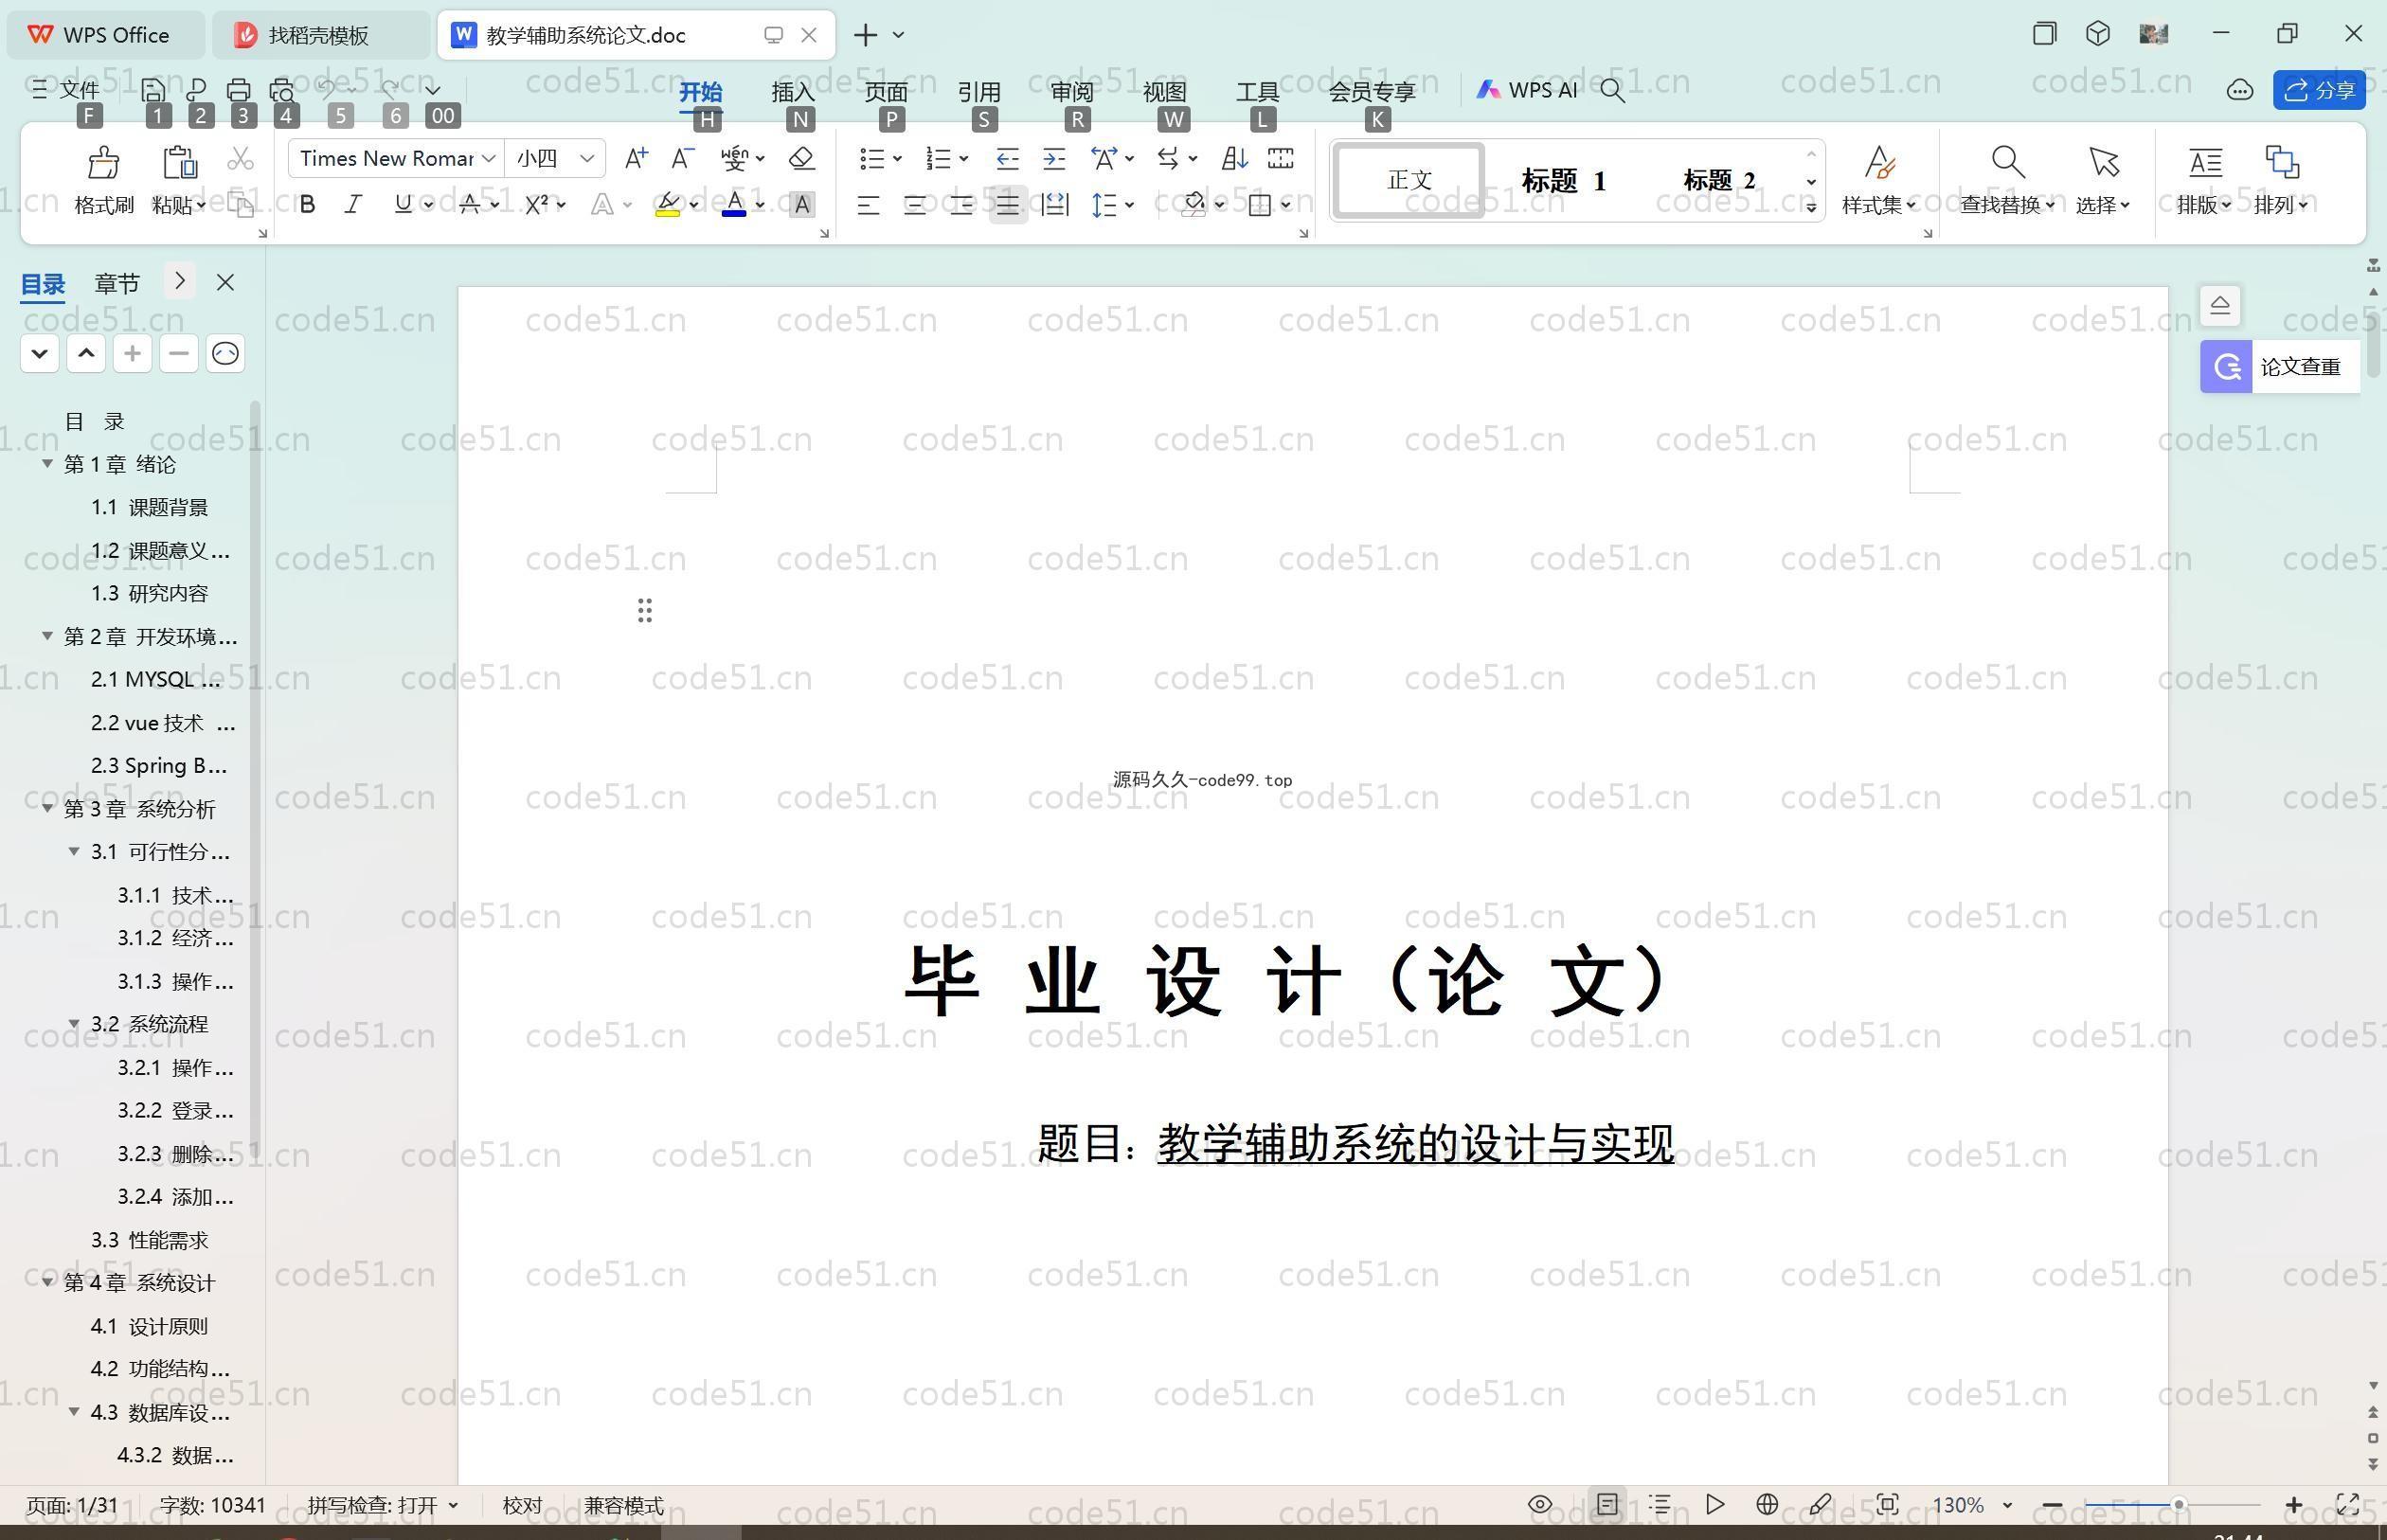Click the center align icon
The height and width of the screenshot is (1540, 2387).
[x=914, y=205]
